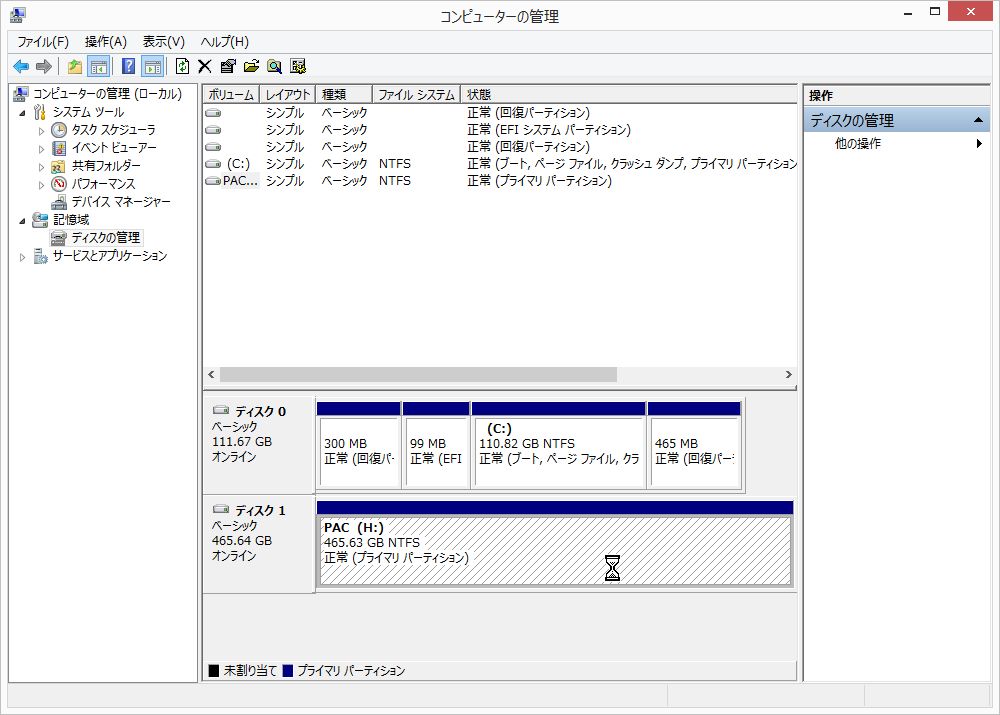
Task: Select the 共有フォルダー icon
Action: [59, 166]
